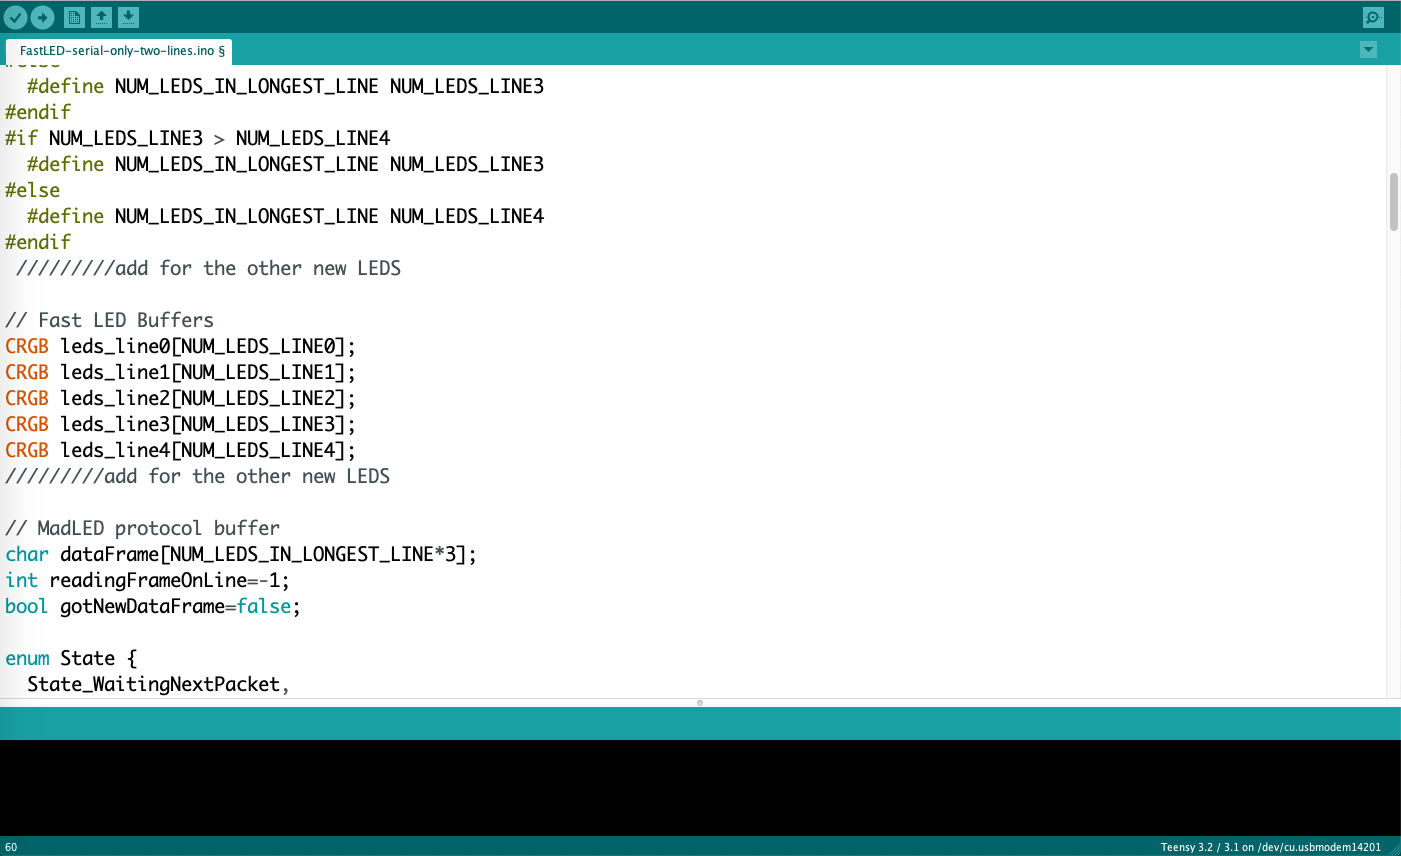
Task: Click 'bool gotNewDataFrame=false;' line
Action: 153,606
